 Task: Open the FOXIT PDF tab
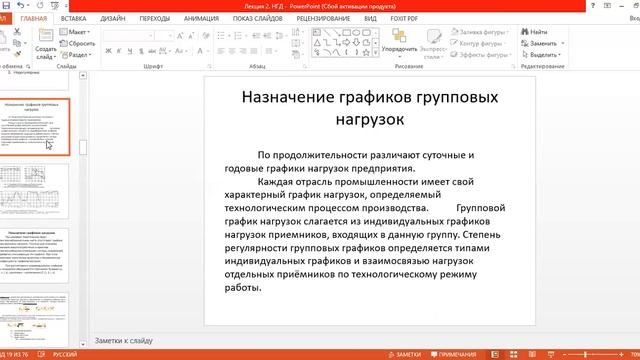(x=404, y=18)
